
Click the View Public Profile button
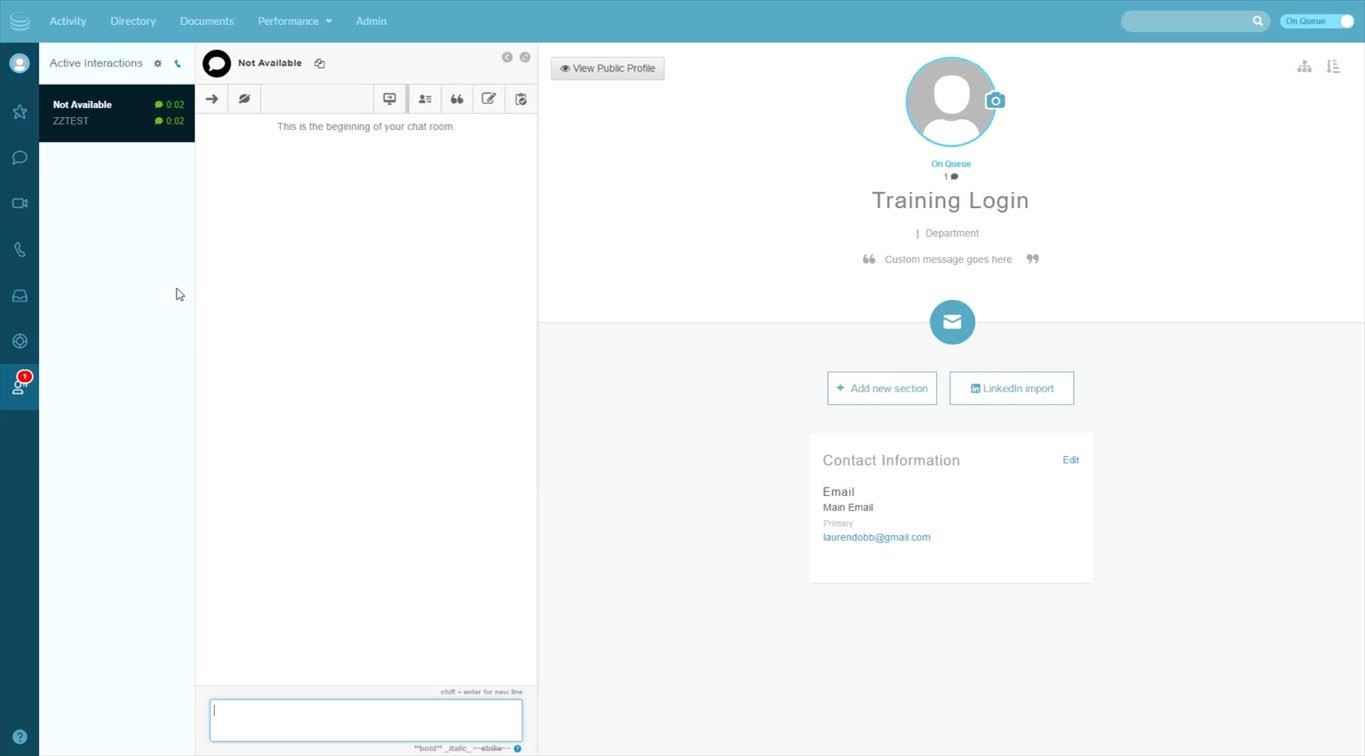(608, 68)
